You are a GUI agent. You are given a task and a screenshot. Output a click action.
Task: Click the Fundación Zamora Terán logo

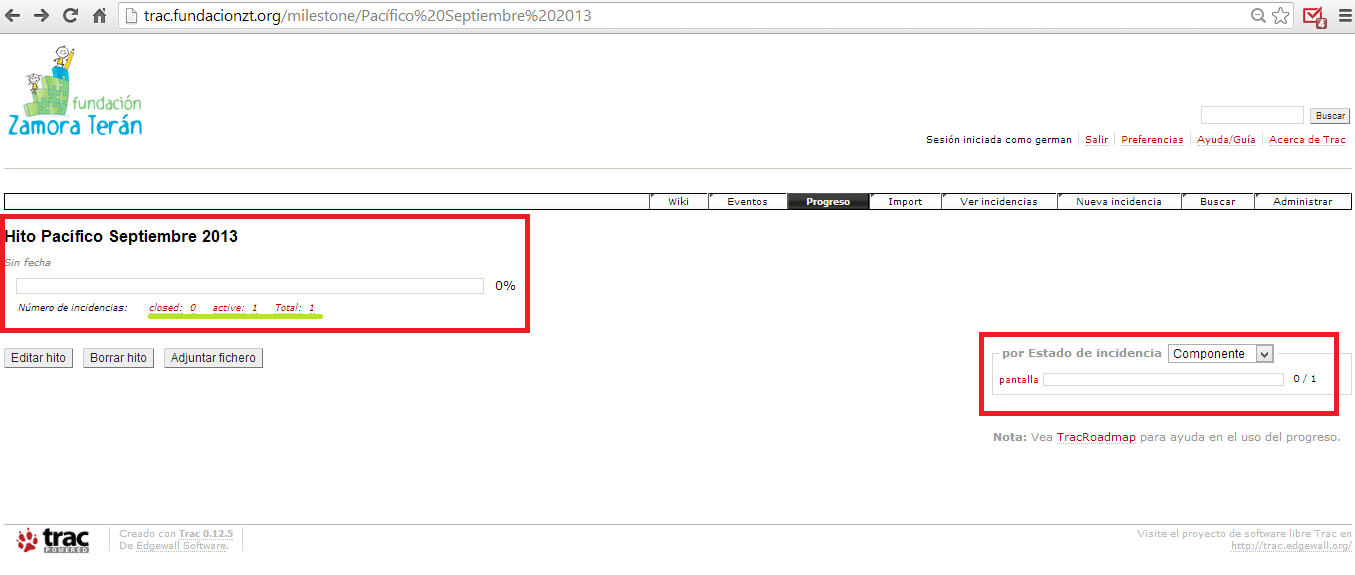coord(74,93)
